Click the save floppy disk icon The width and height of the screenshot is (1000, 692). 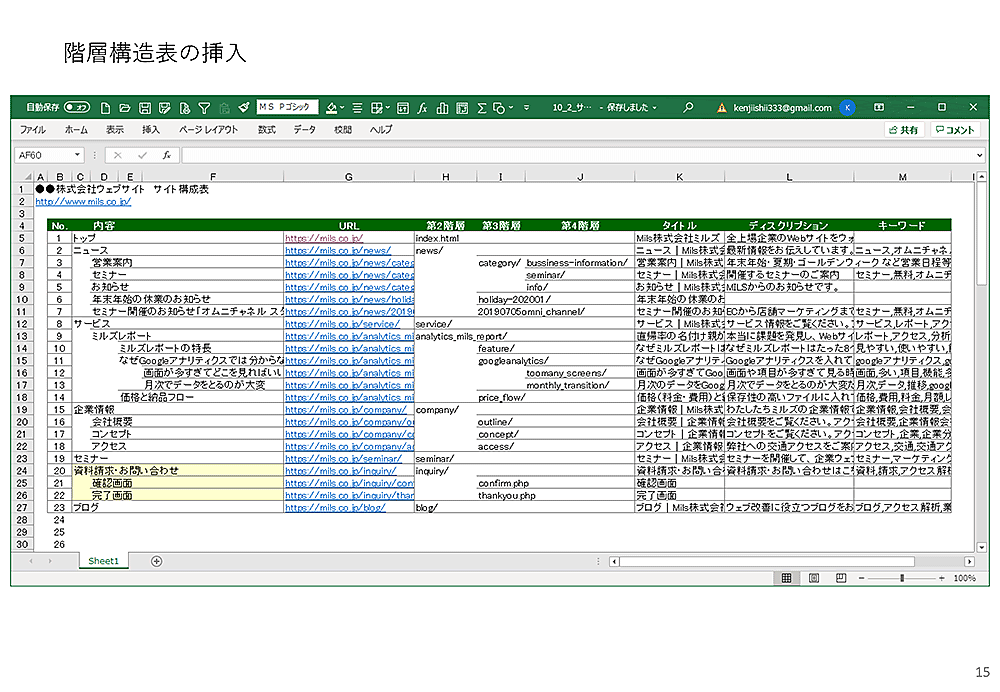pos(145,107)
